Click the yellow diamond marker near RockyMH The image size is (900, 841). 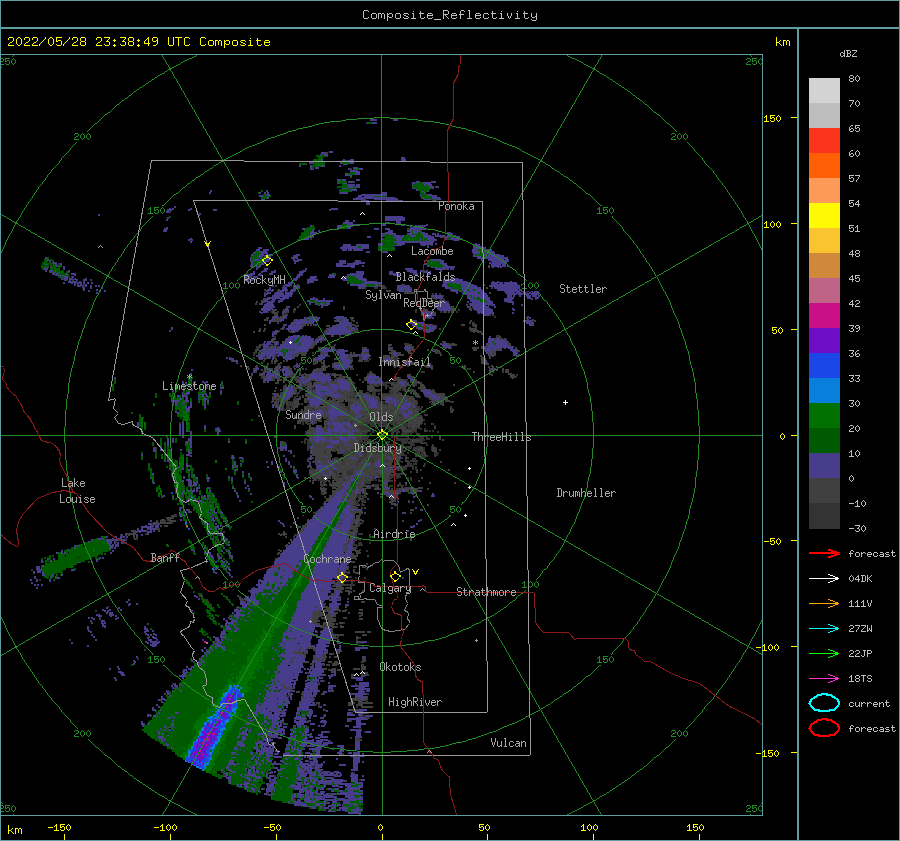(267, 261)
